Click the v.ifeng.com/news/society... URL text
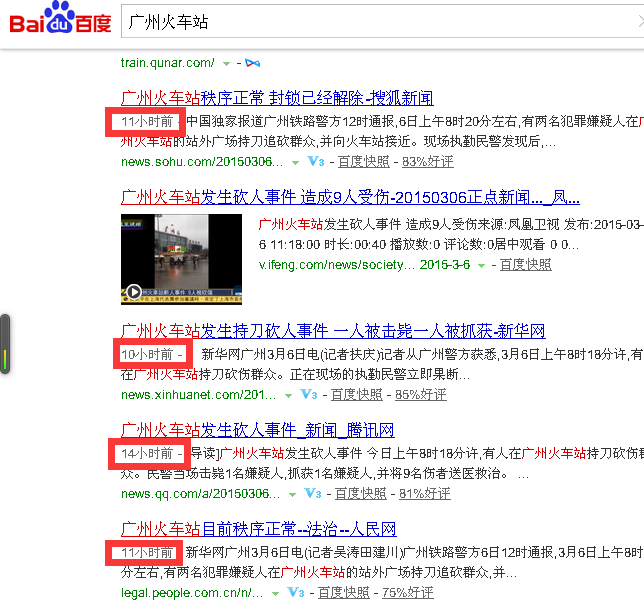The height and width of the screenshot is (611, 644). click(337, 265)
